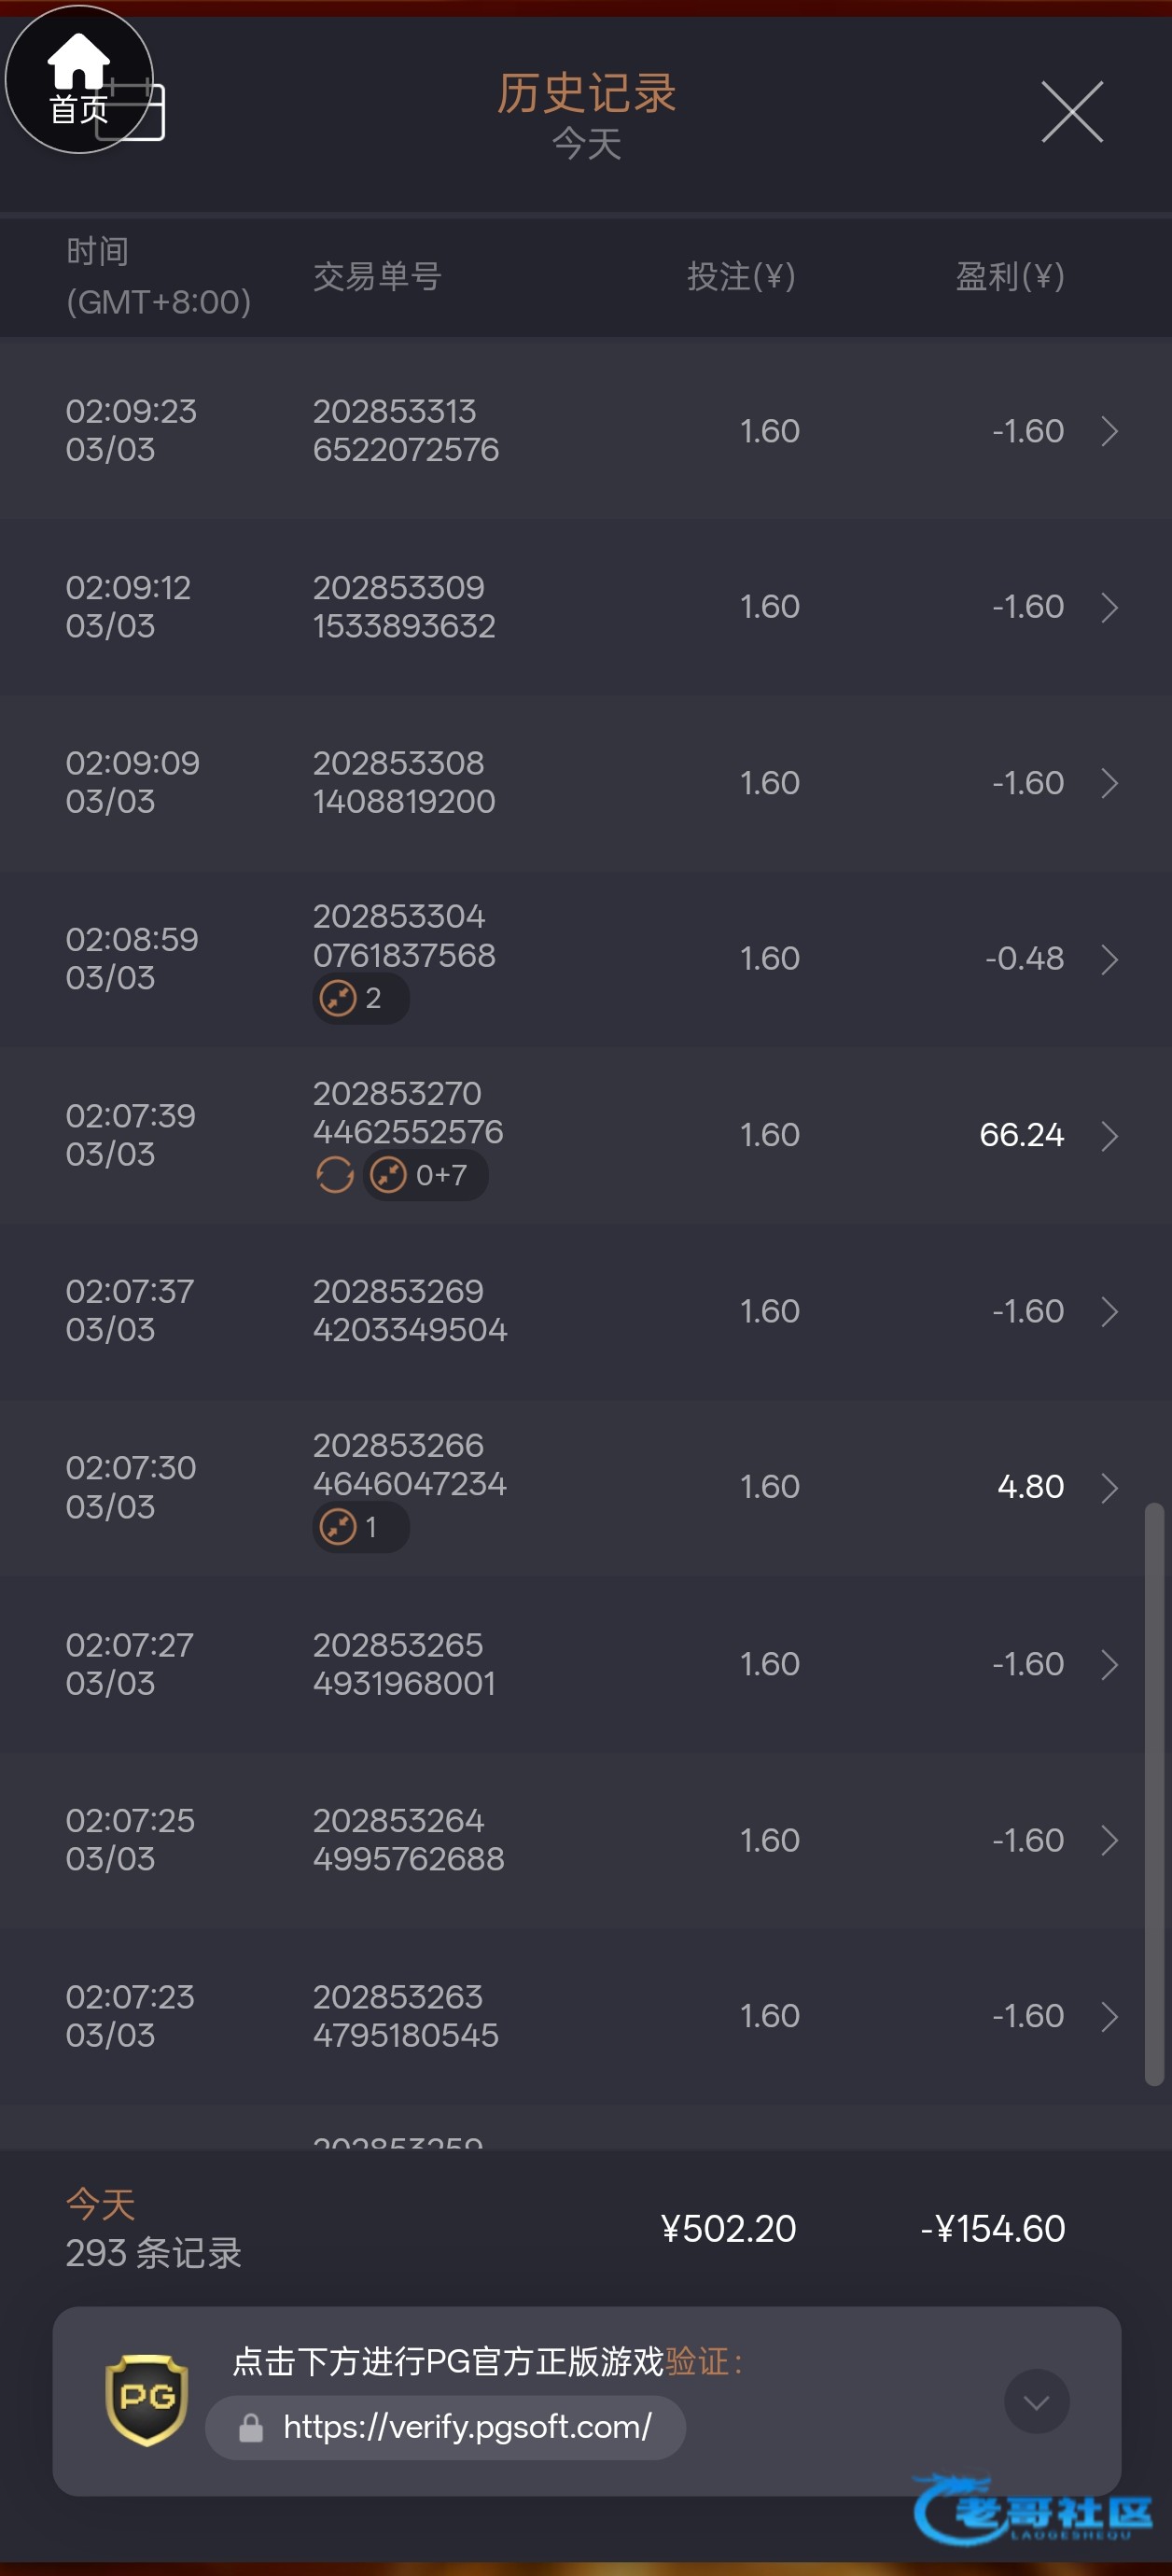This screenshot has width=1172, height=2576.
Task: Open the verify.pgsoft.com link
Action: pyautogui.click(x=467, y=2427)
